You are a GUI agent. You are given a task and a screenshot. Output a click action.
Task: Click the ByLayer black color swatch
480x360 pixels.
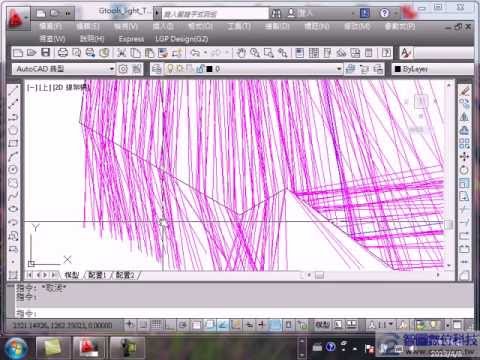pyautogui.click(x=397, y=69)
